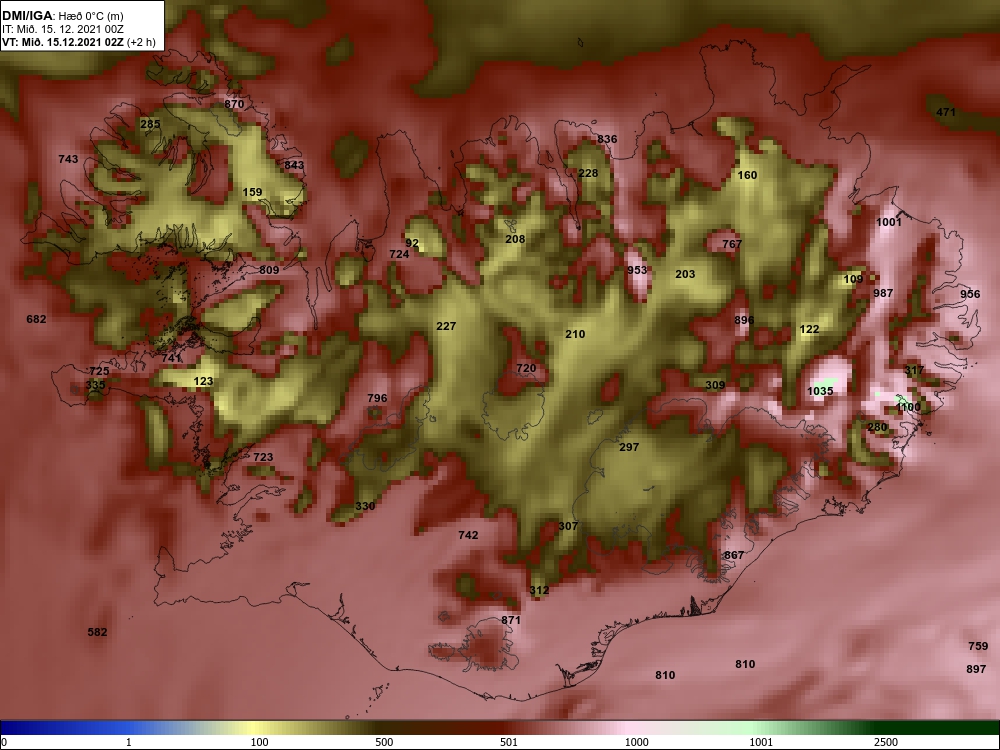Image resolution: width=1000 pixels, height=750 pixels.
Task: Click the map value 317
Action: [914, 370]
